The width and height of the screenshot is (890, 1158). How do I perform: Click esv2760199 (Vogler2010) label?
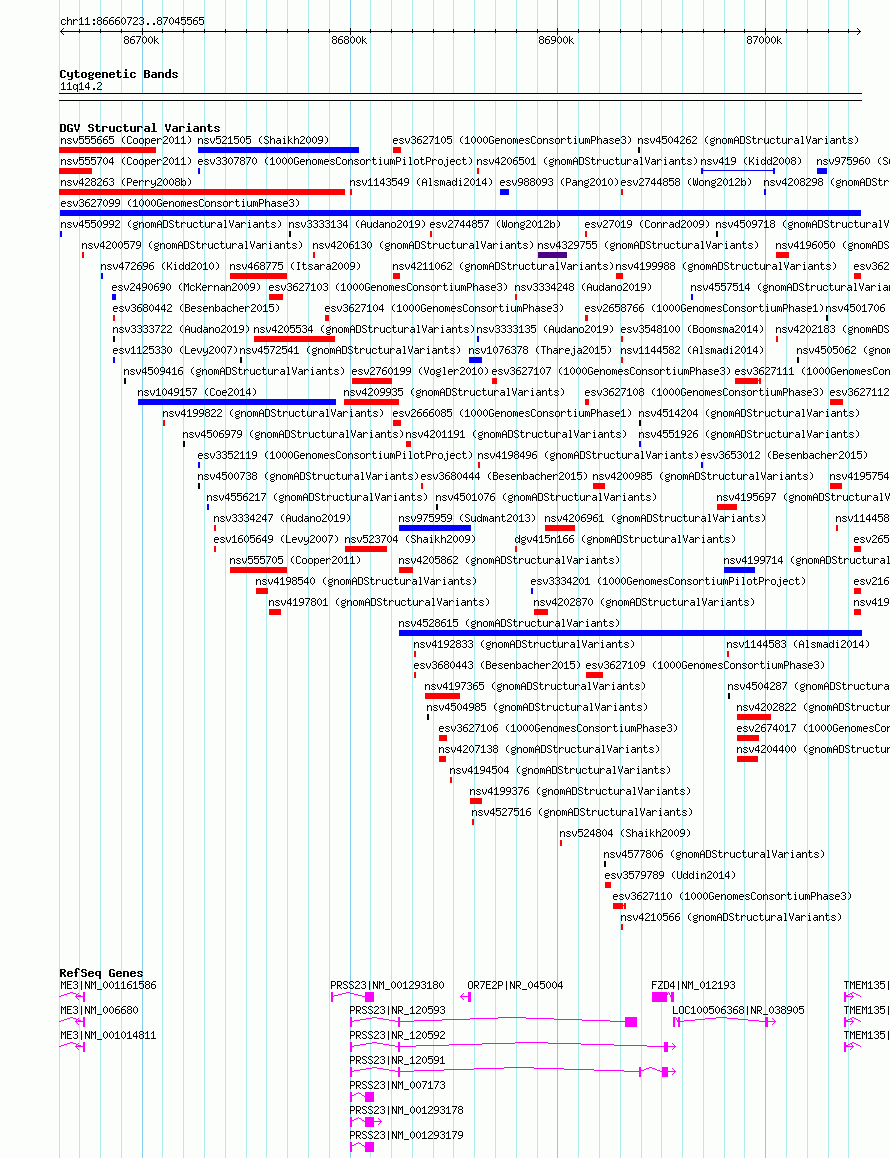(x=420, y=371)
